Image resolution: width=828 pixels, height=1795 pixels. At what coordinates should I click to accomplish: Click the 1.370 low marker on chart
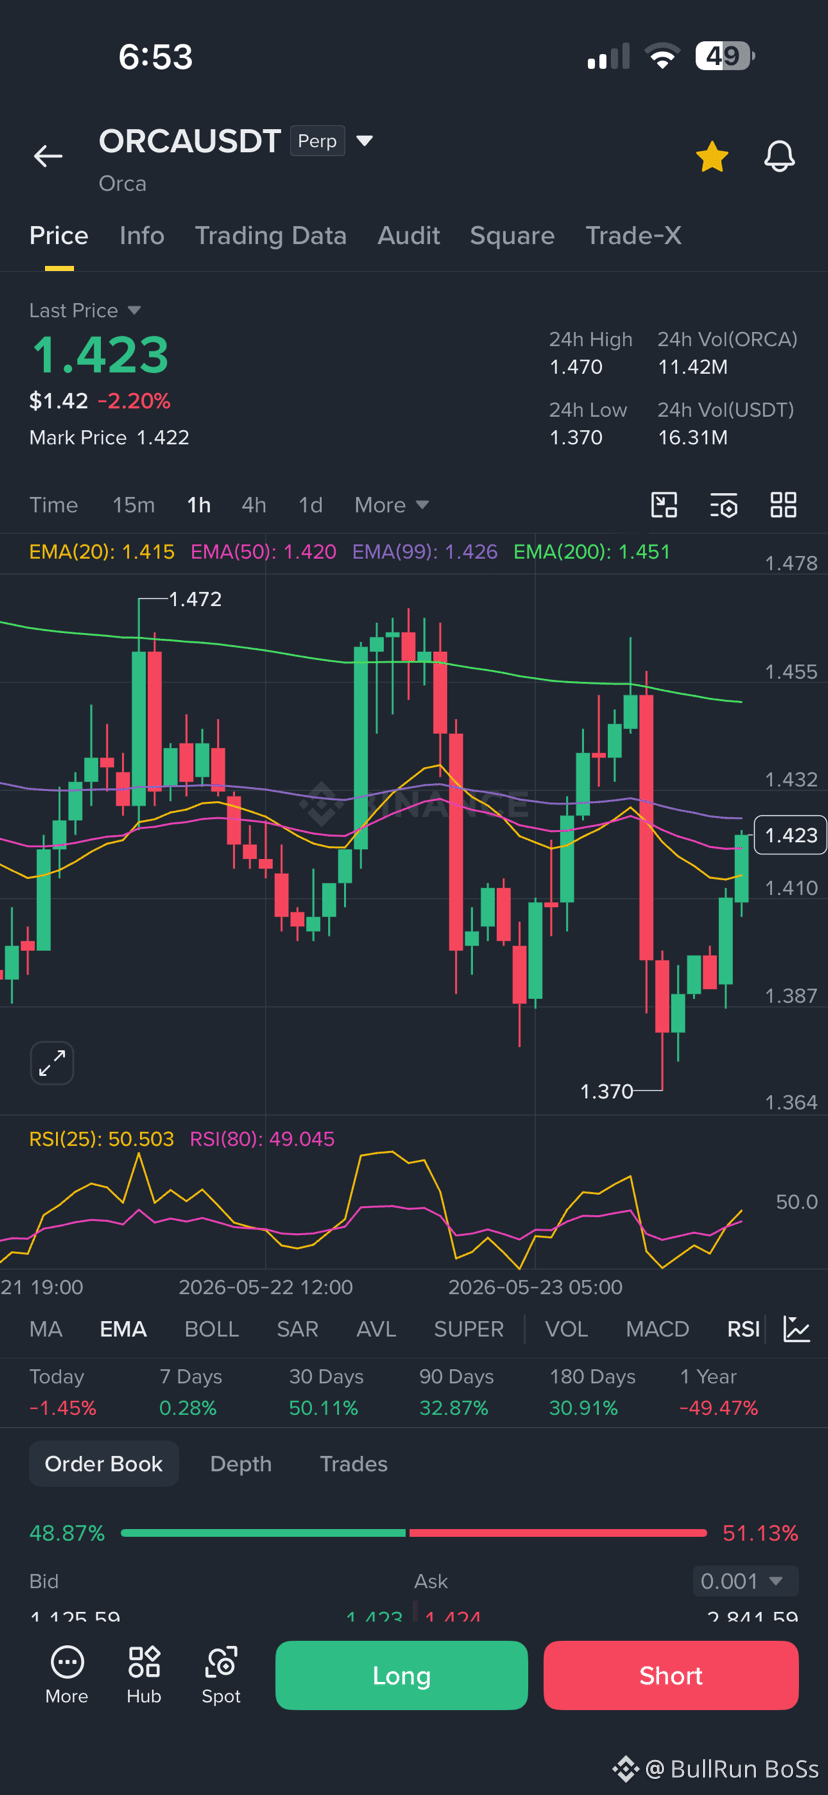[x=607, y=1091]
